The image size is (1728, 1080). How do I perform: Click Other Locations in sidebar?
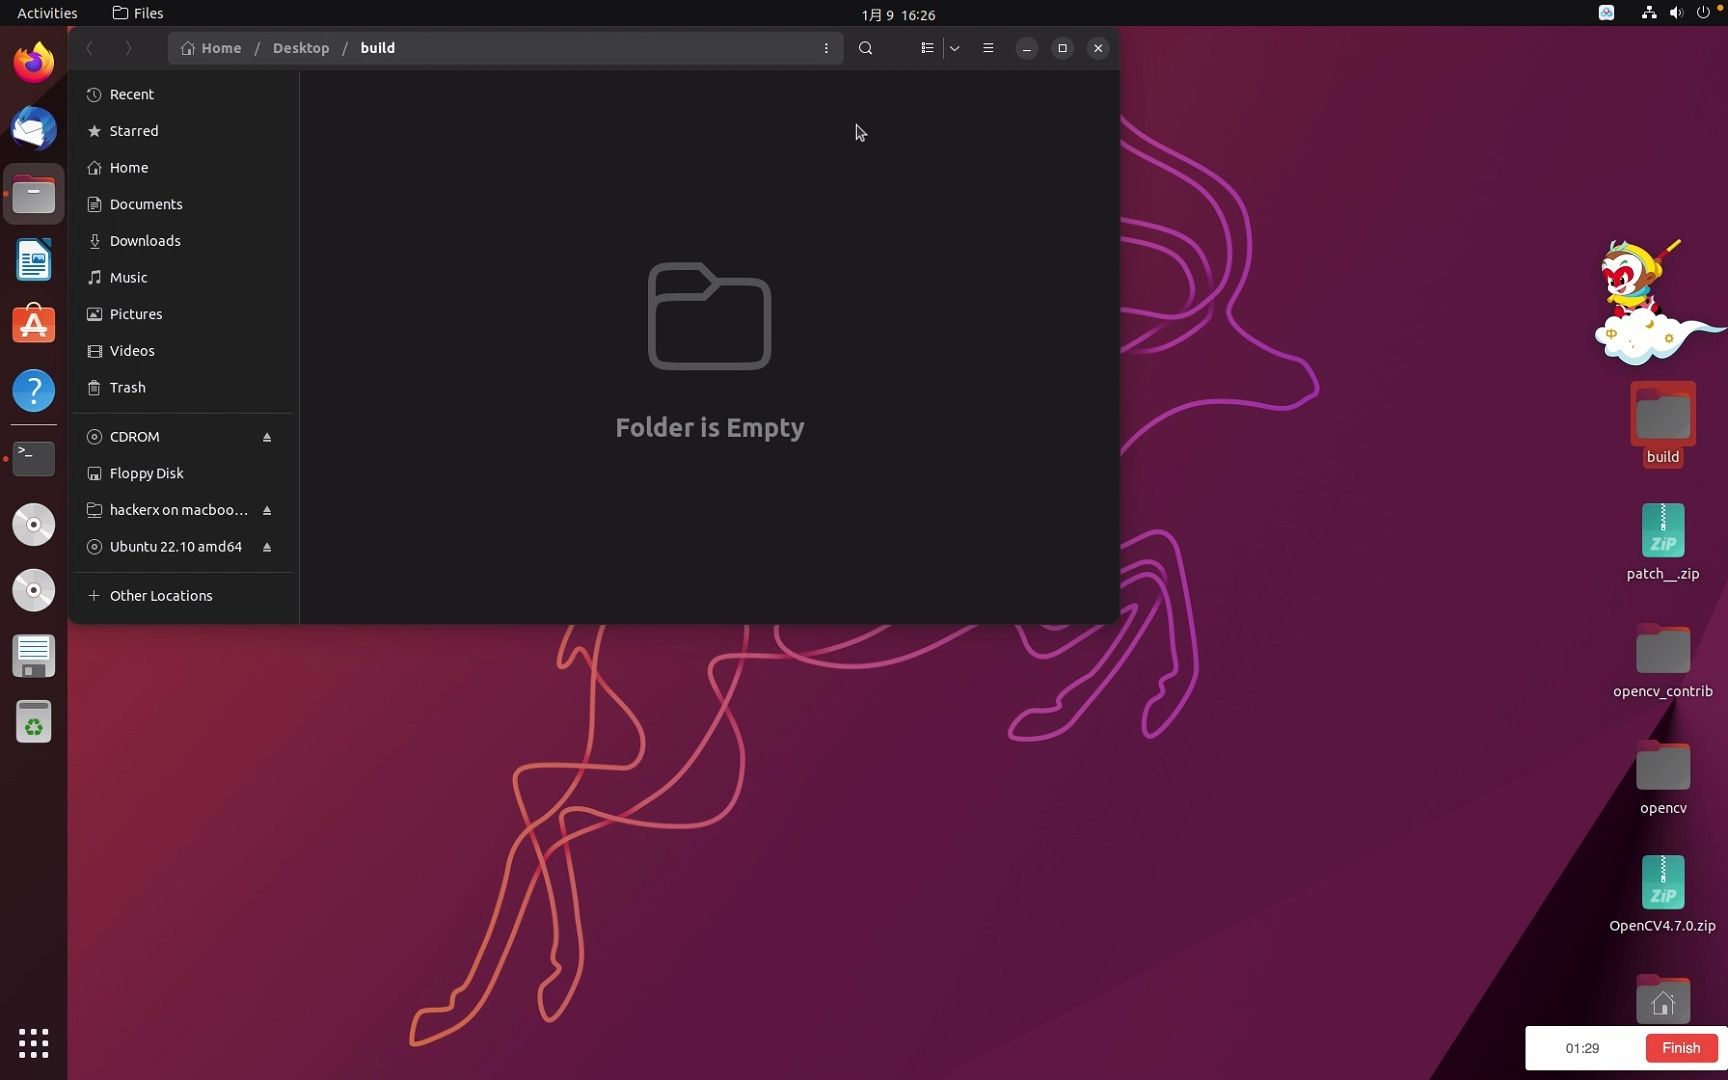pyautogui.click(x=161, y=595)
